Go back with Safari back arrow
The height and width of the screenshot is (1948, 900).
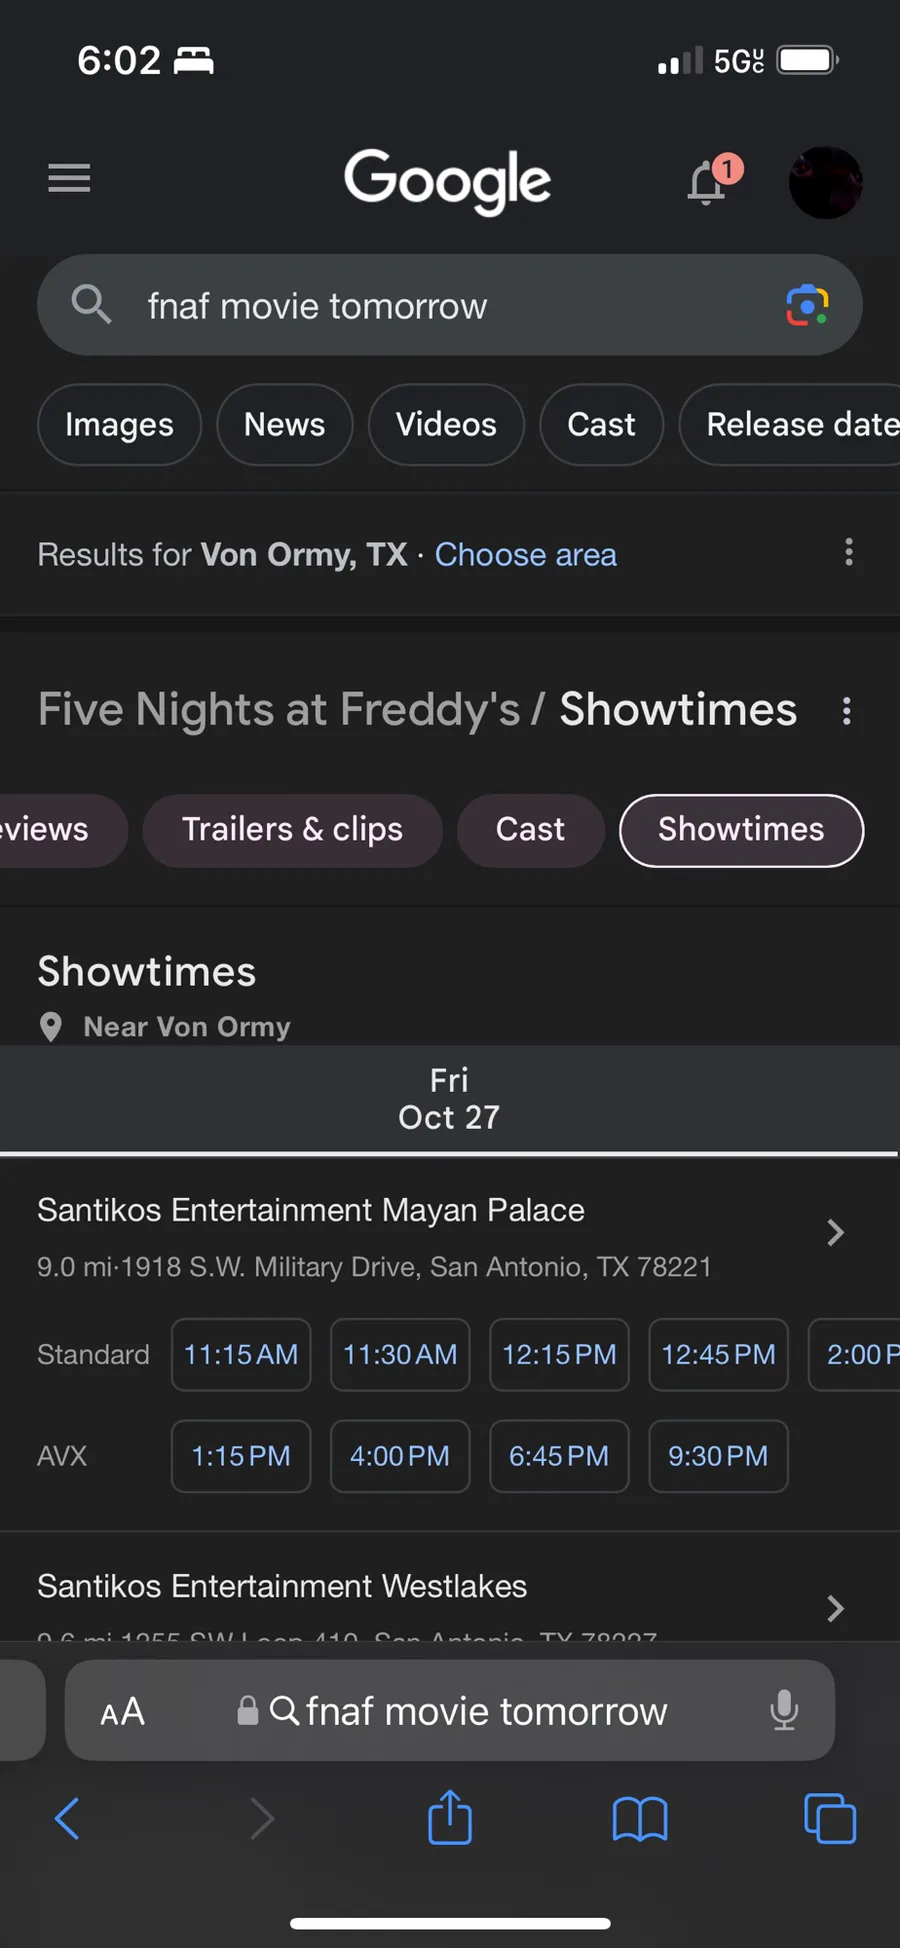67,1819
